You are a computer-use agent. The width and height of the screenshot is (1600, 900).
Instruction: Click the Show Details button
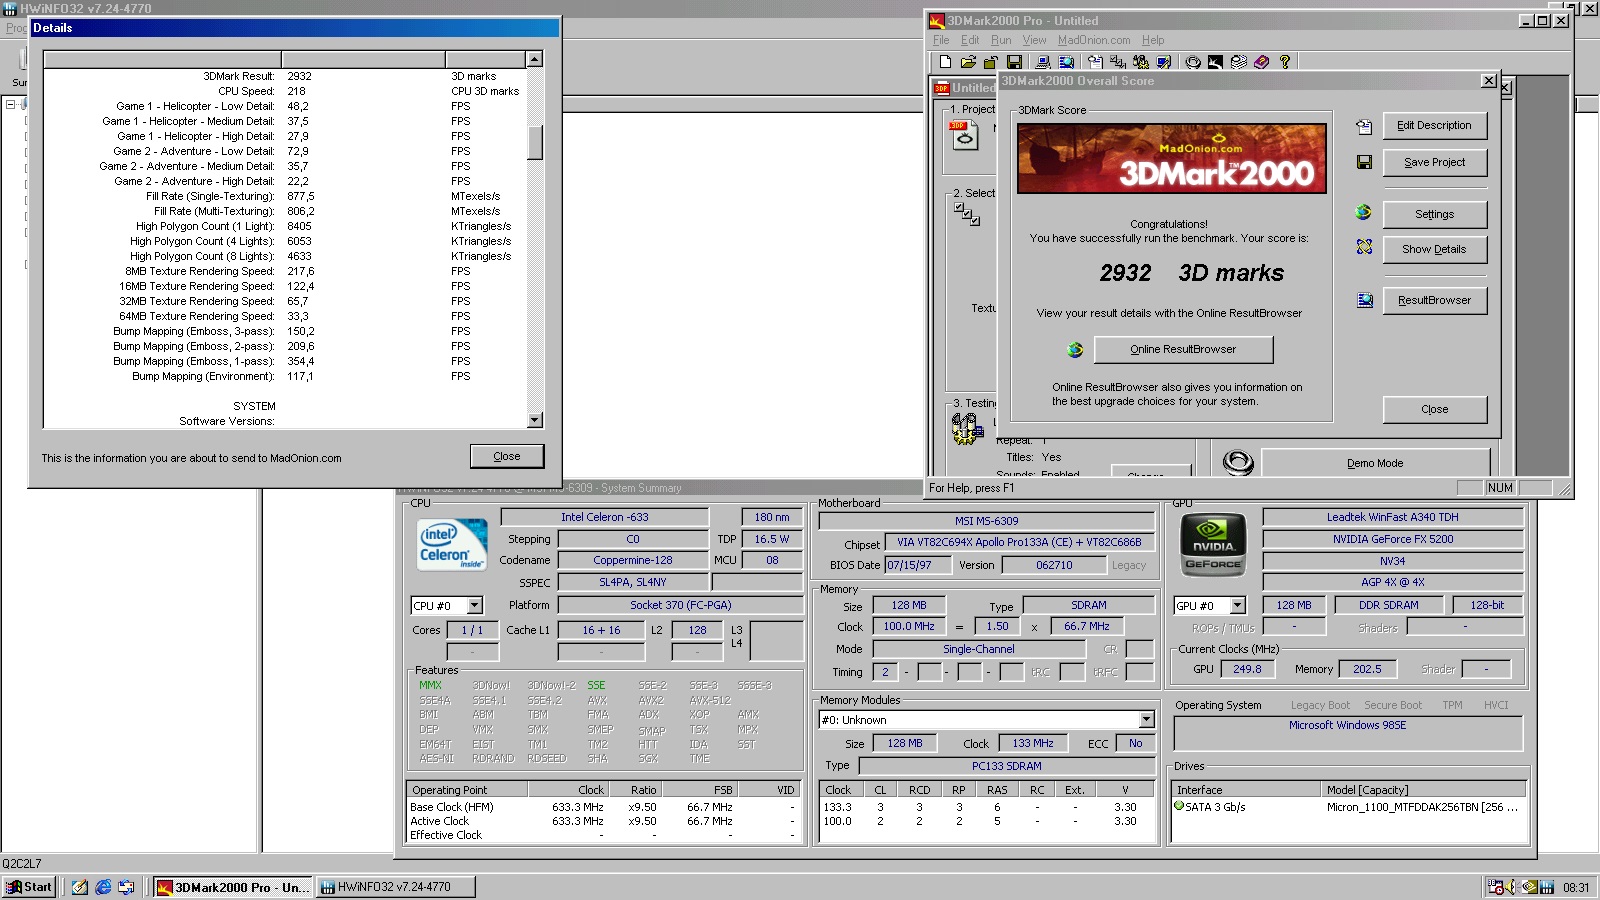[1434, 249]
